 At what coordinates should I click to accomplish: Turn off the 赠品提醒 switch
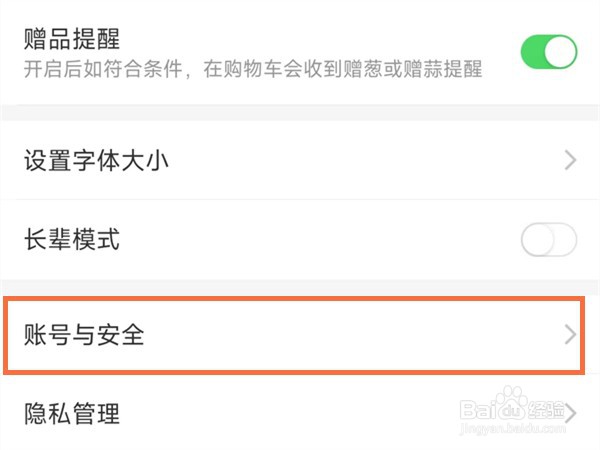tap(549, 52)
